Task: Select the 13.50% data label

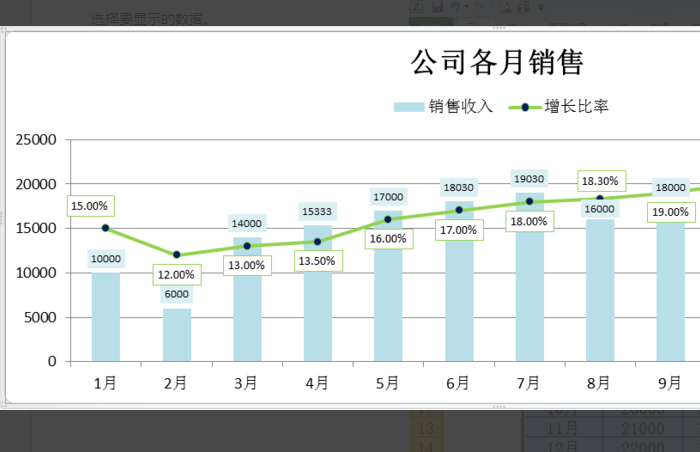Action: (318, 261)
